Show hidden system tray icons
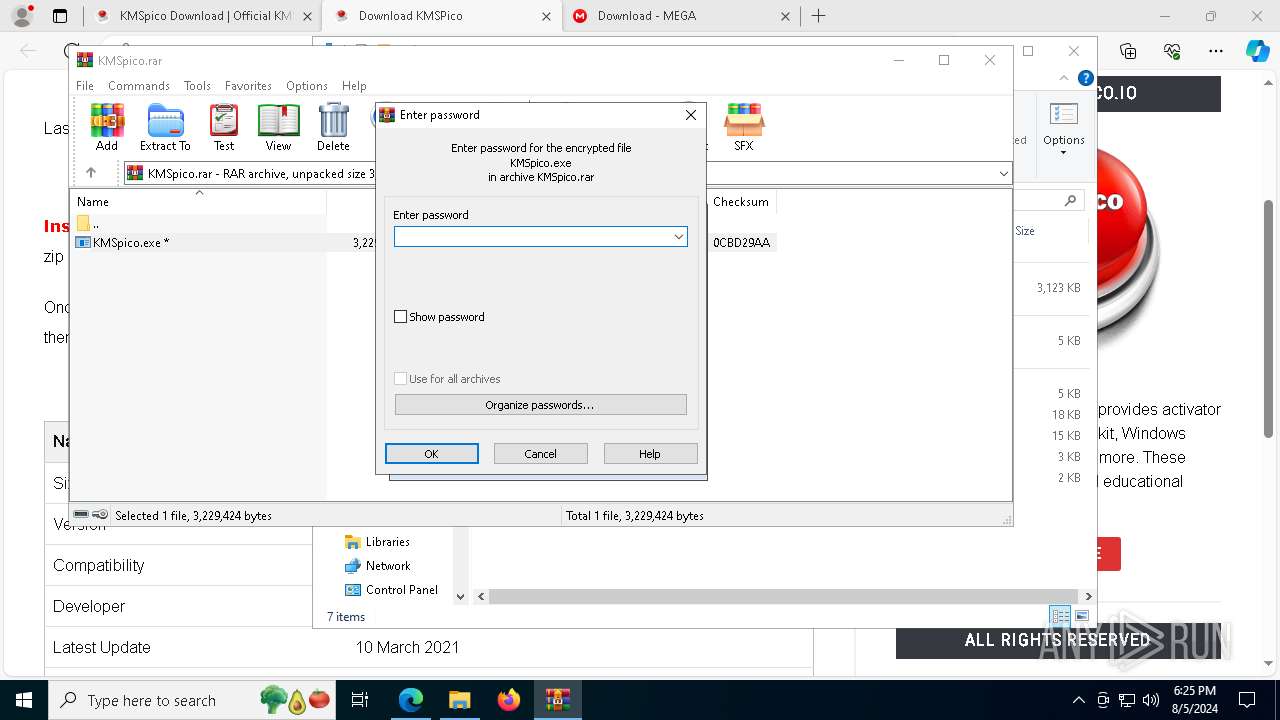This screenshot has height=720, width=1280. pyautogui.click(x=1078, y=700)
